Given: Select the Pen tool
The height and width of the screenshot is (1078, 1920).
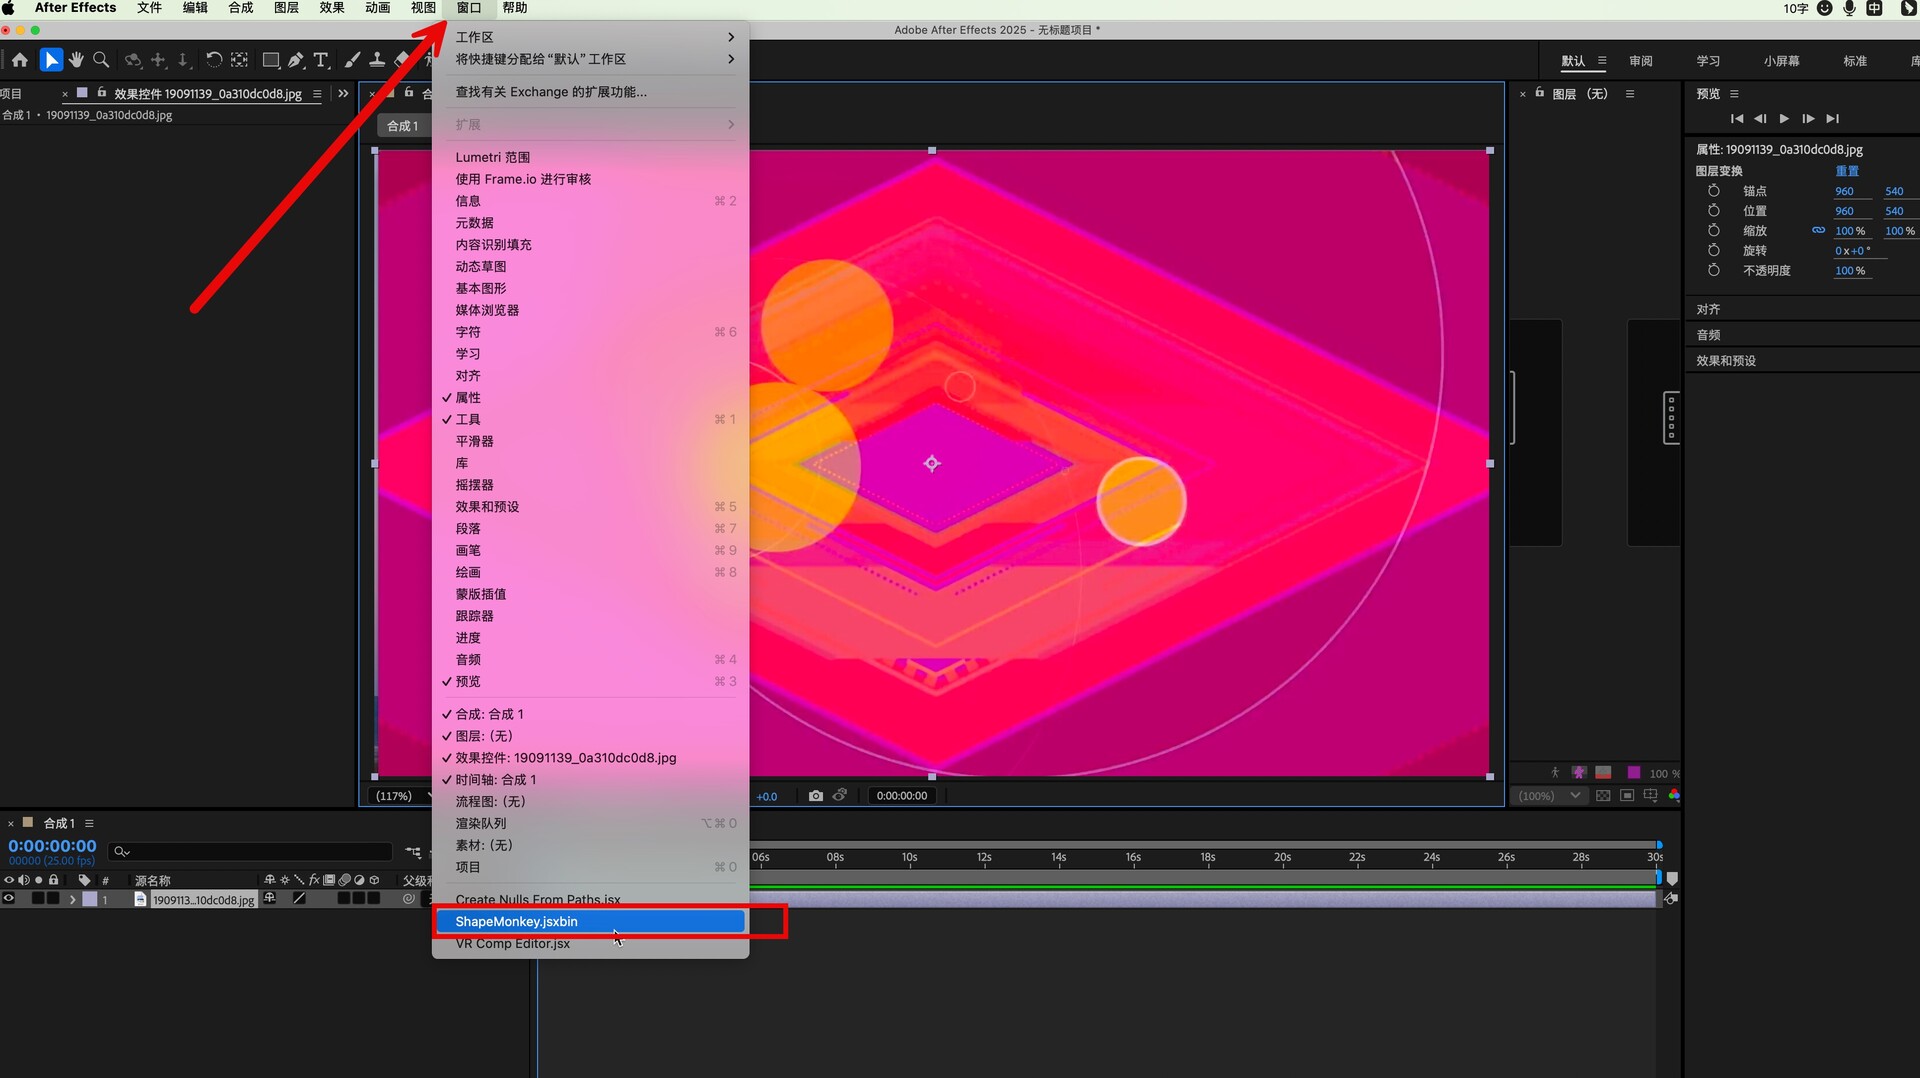Looking at the screenshot, I should point(296,60).
